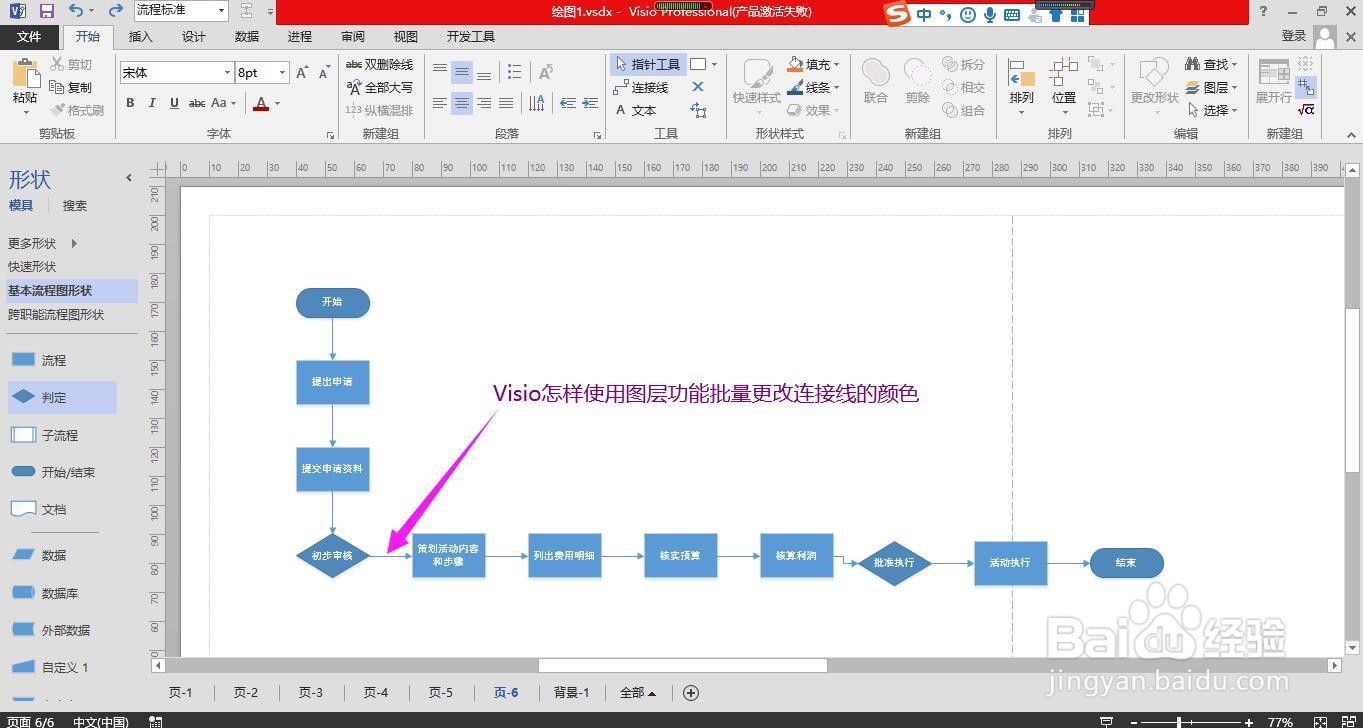Toggle Italic formatting
The width and height of the screenshot is (1363, 728).
click(x=152, y=103)
